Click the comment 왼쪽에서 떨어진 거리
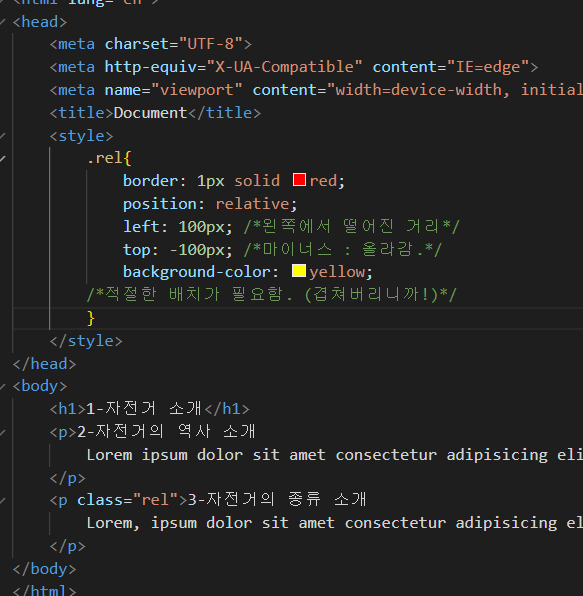This screenshot has width=583, height=596. 352,227
